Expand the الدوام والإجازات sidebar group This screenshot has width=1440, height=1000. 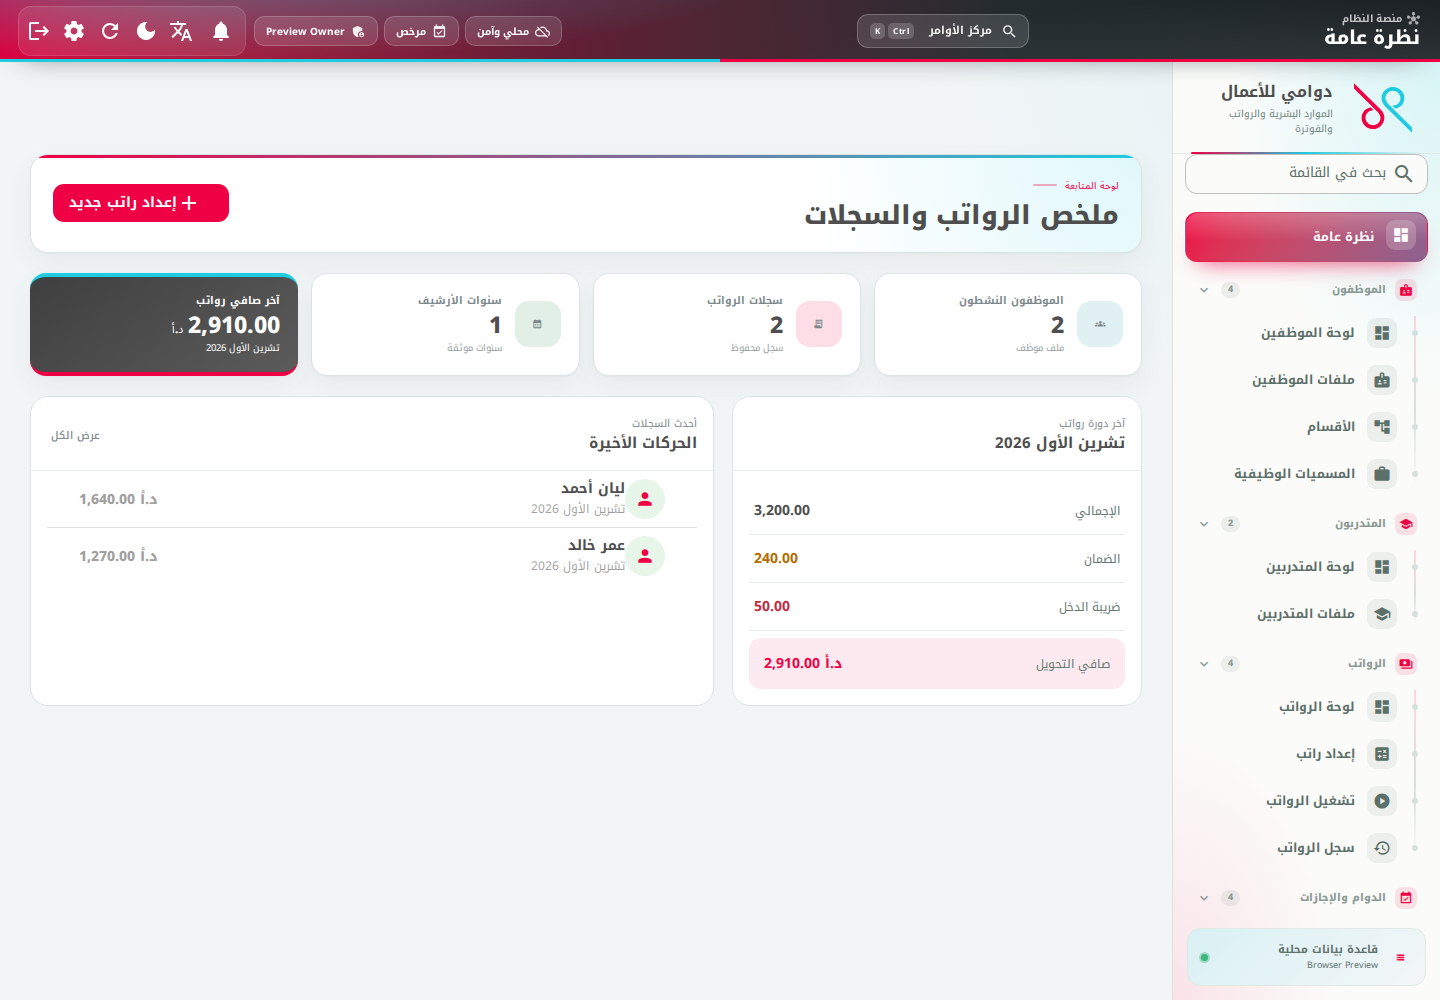click(1306, 898)
